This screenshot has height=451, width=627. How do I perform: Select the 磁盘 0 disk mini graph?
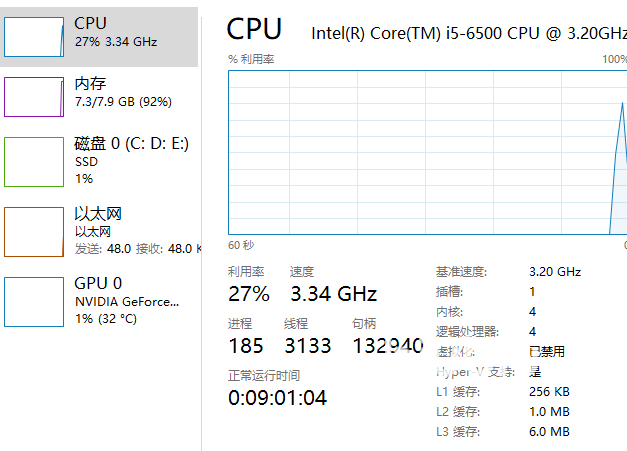(35, 162)
